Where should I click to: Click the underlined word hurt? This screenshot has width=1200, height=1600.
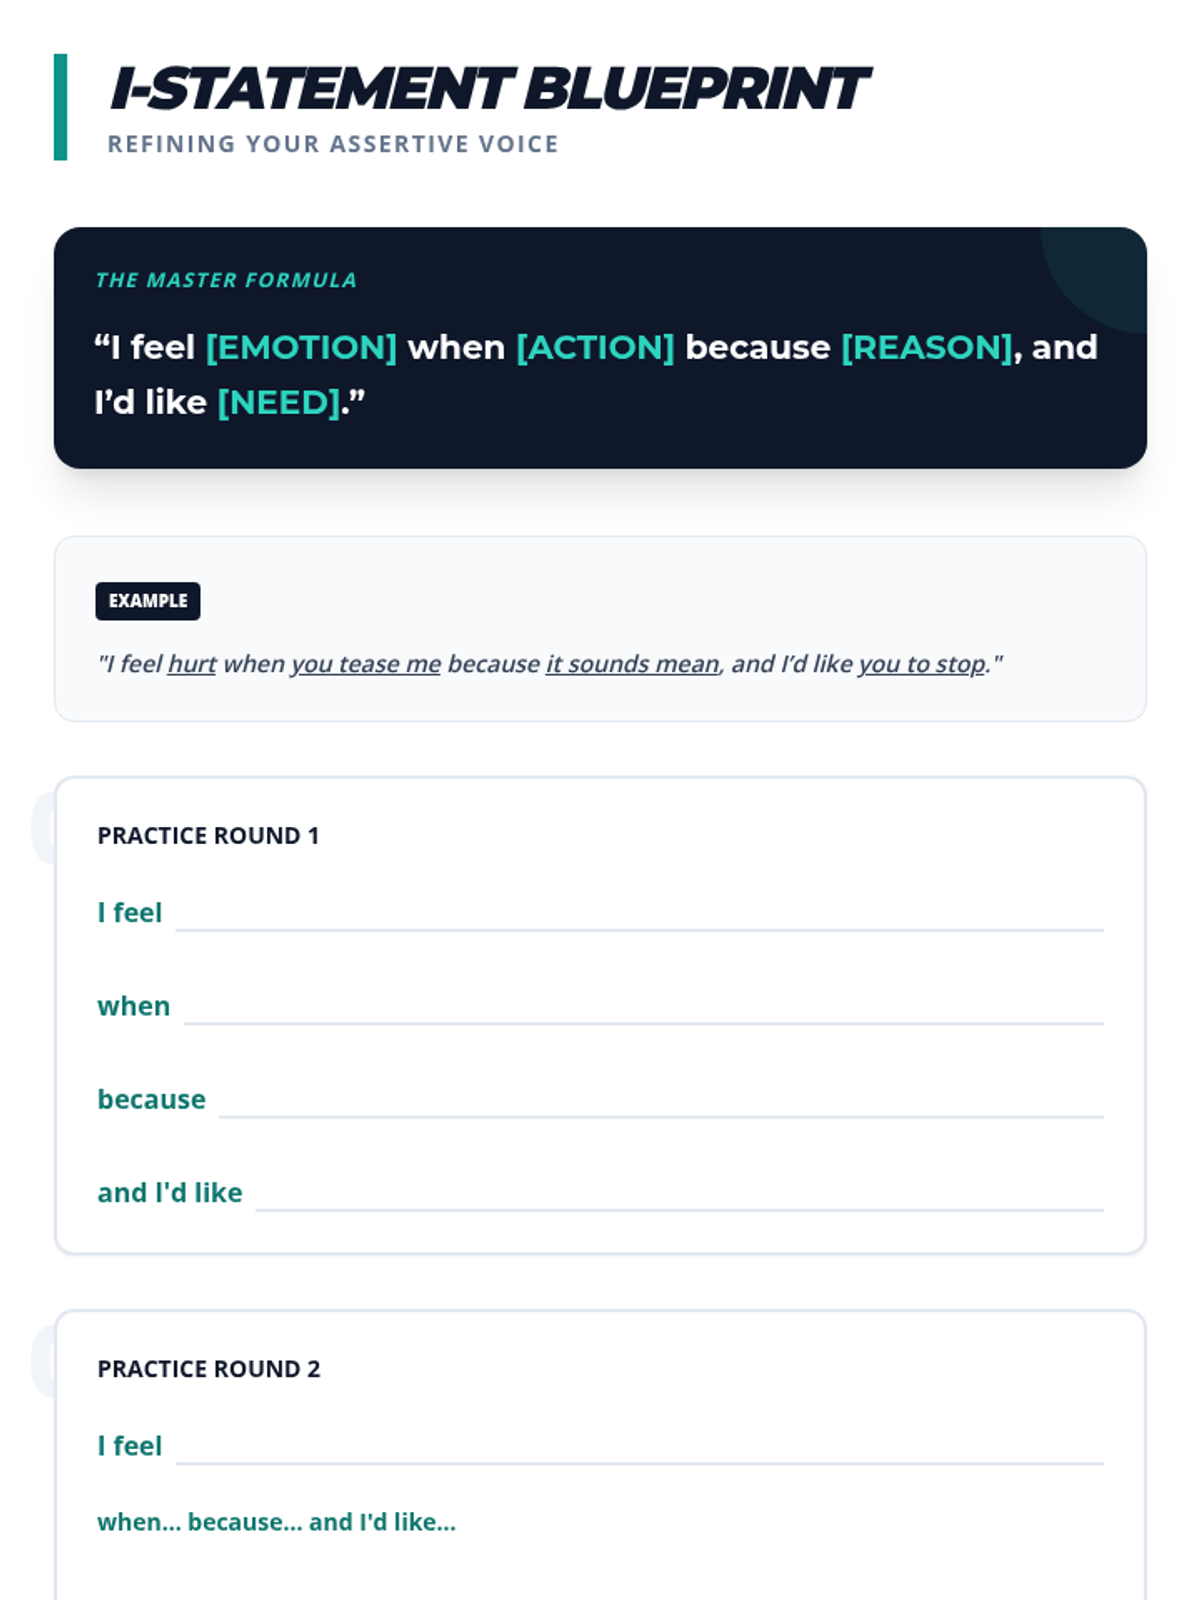[x=192, y=664]
